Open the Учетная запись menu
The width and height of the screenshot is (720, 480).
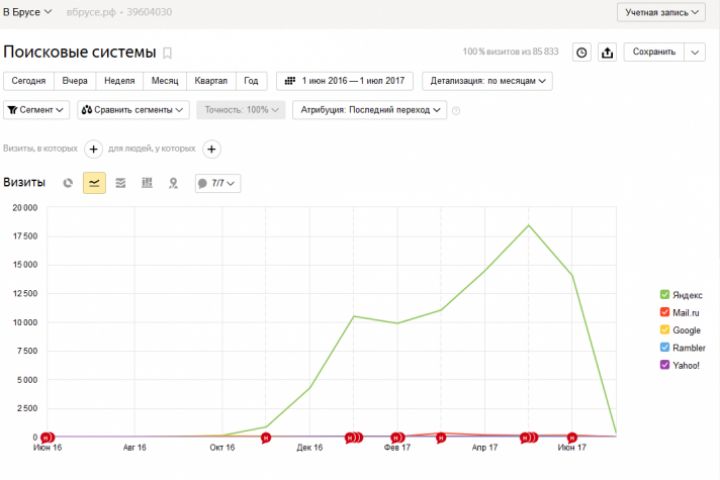coord(663,12)
